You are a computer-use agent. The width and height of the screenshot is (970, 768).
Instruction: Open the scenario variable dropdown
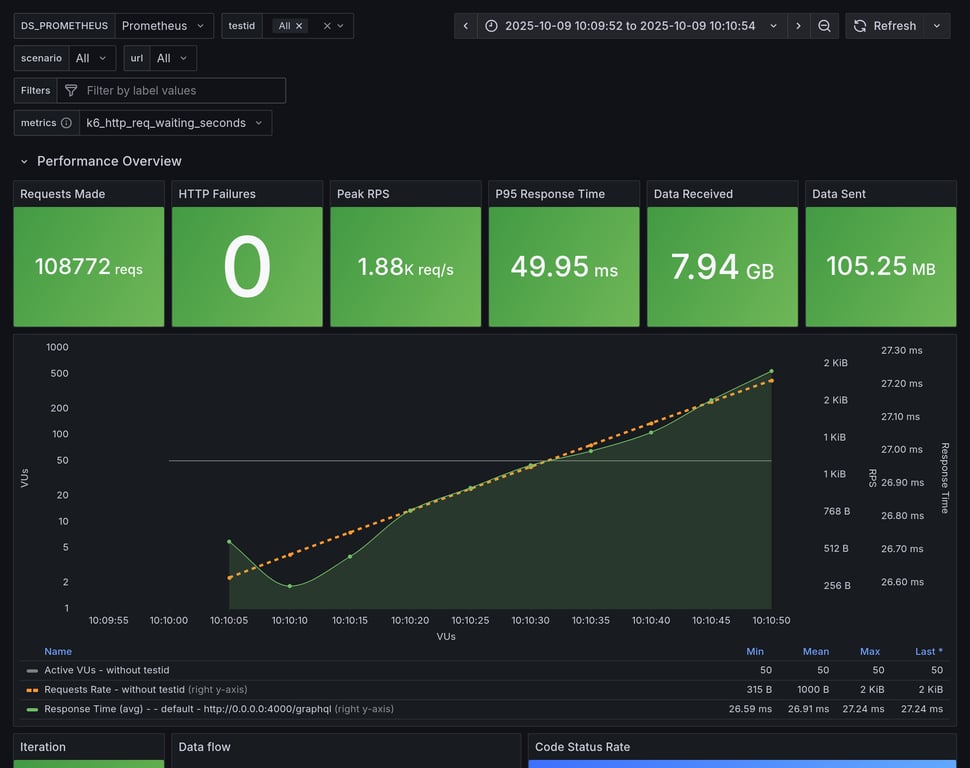(92, 58)
